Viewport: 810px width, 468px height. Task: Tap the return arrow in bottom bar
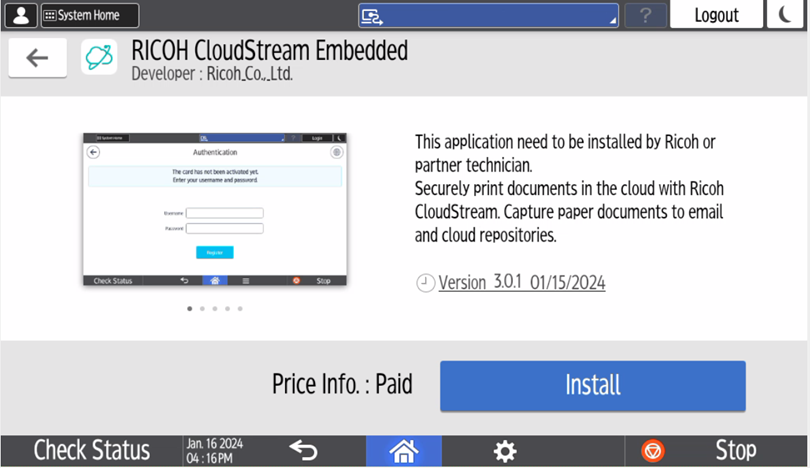point(303,451)
